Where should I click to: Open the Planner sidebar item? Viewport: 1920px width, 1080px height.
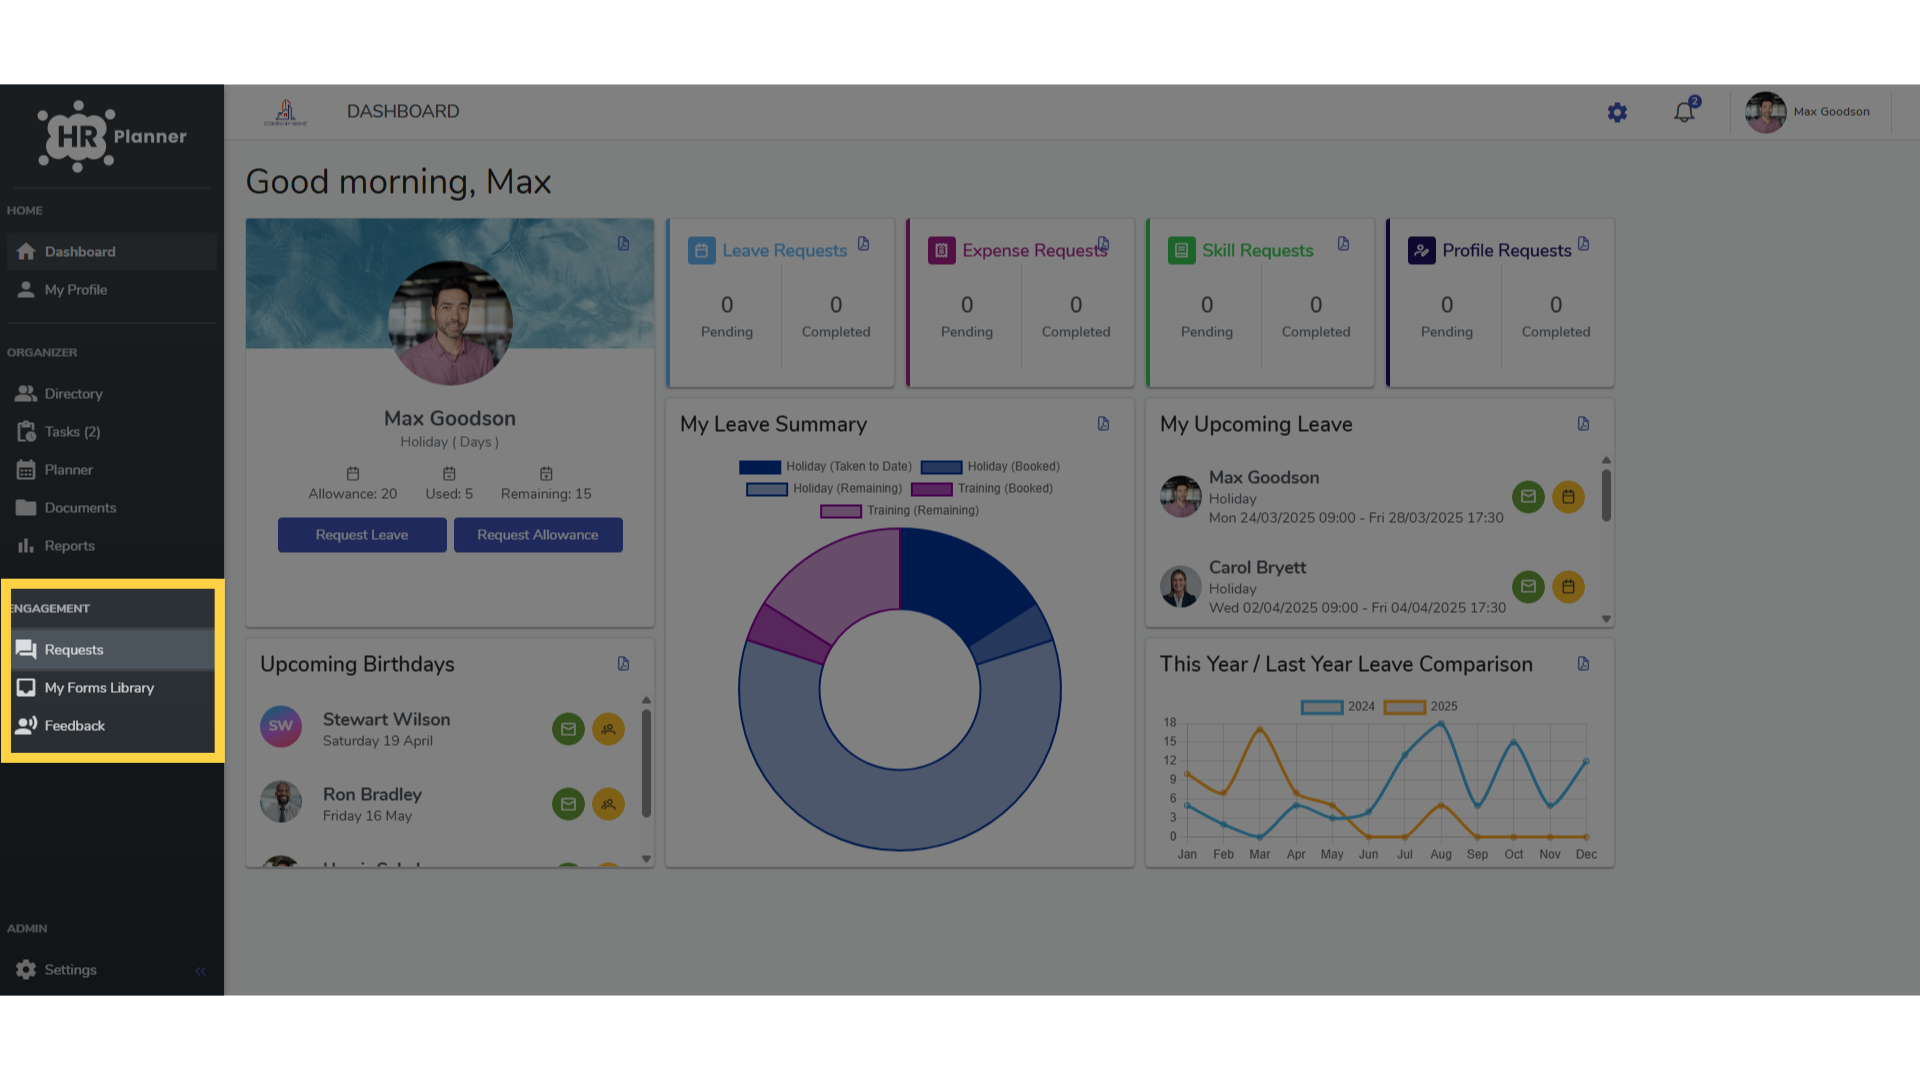click(x=111, y=470)
